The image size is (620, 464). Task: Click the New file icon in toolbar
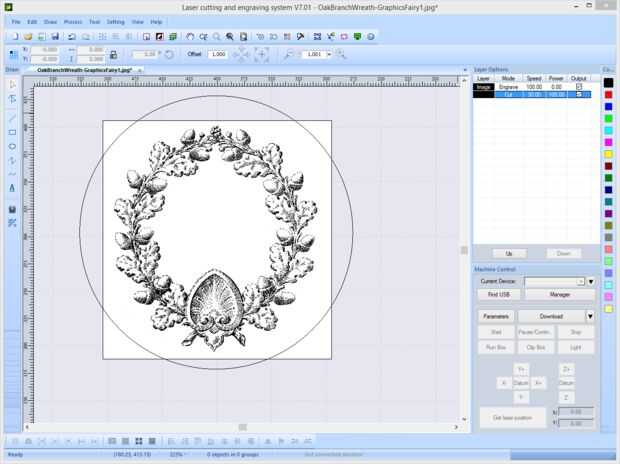(14, 37)
